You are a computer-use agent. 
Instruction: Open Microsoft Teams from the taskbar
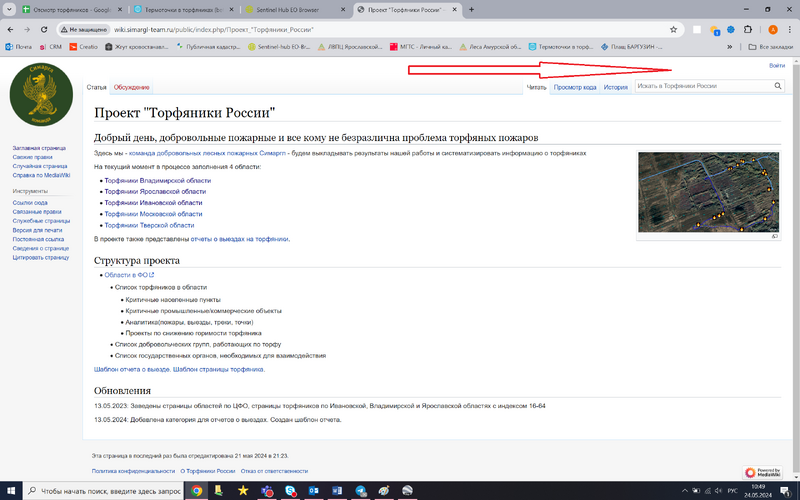pos(267,490)
